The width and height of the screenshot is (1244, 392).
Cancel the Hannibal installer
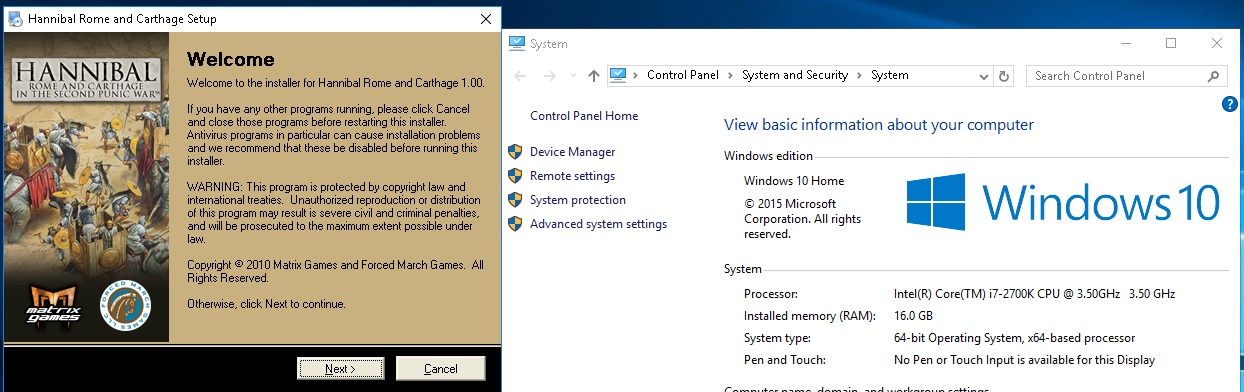pyautogui.click(x=441, y=369)
